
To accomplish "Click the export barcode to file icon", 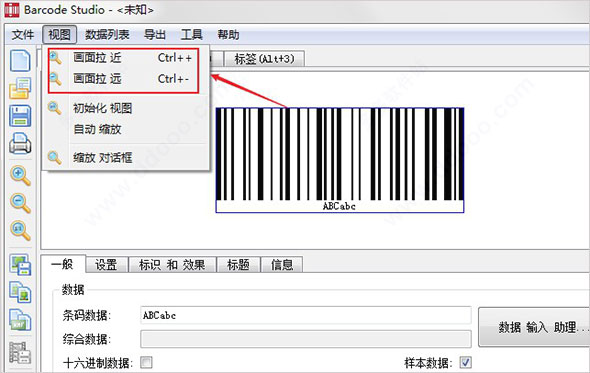I will [x=20, y=265].
